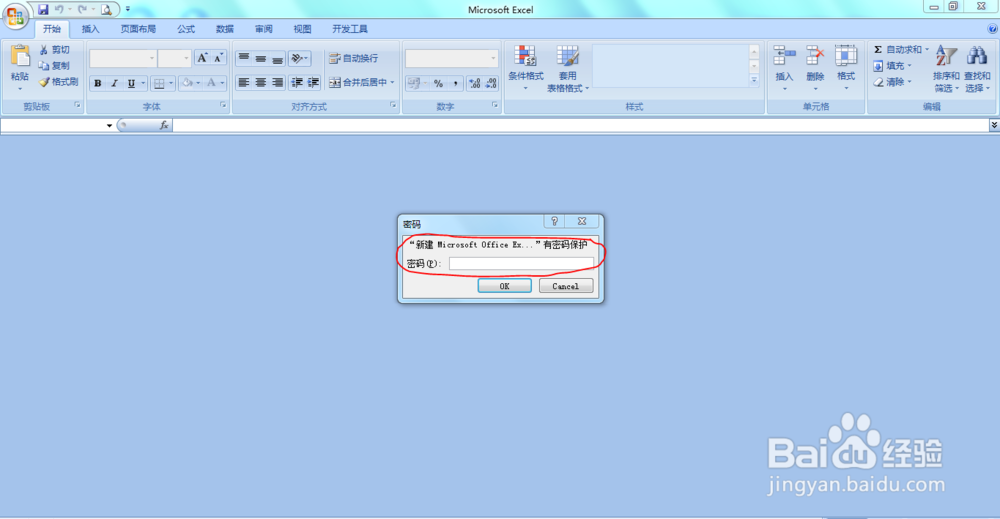Click Wrap Text (自动换行)

pos(354,58)
